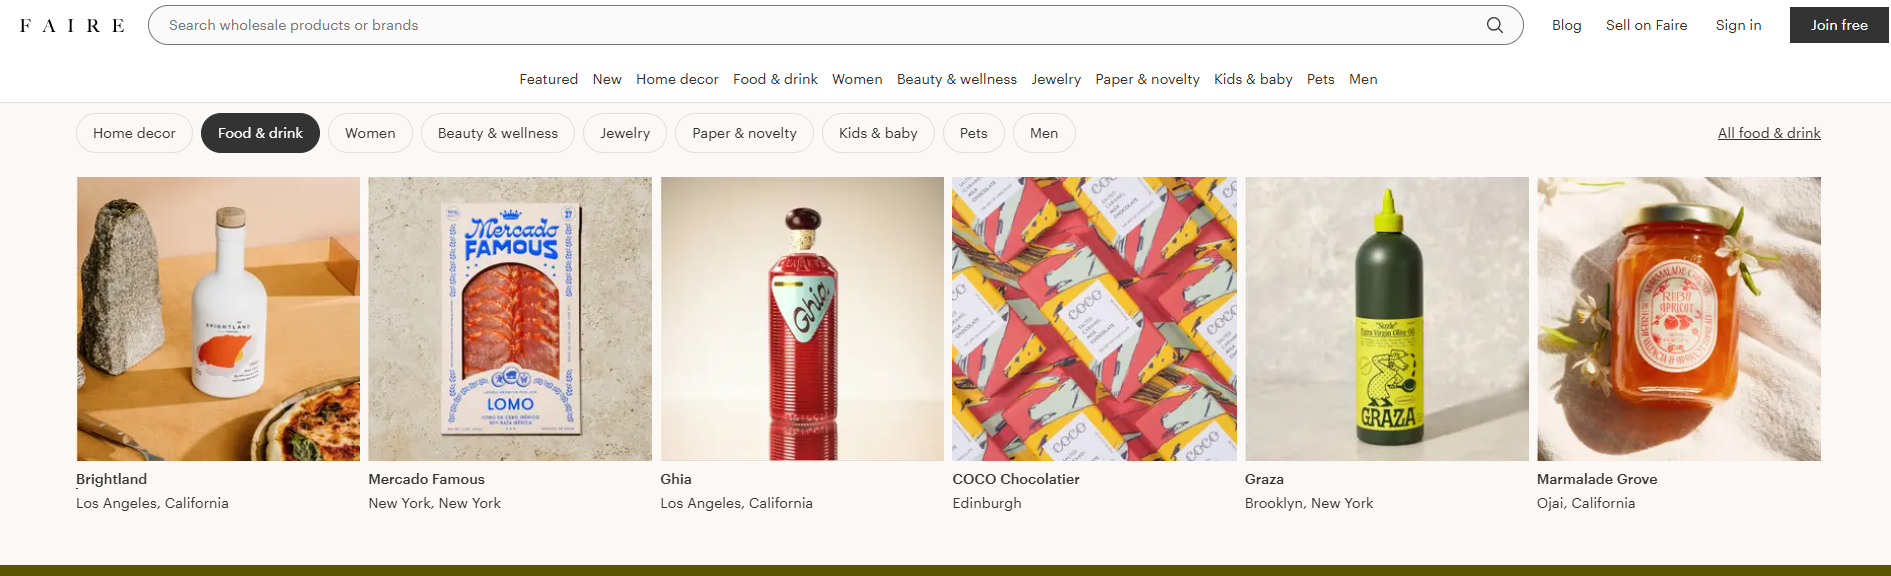
Task: Go to Sell on Faire
Action: [1646, 25]
